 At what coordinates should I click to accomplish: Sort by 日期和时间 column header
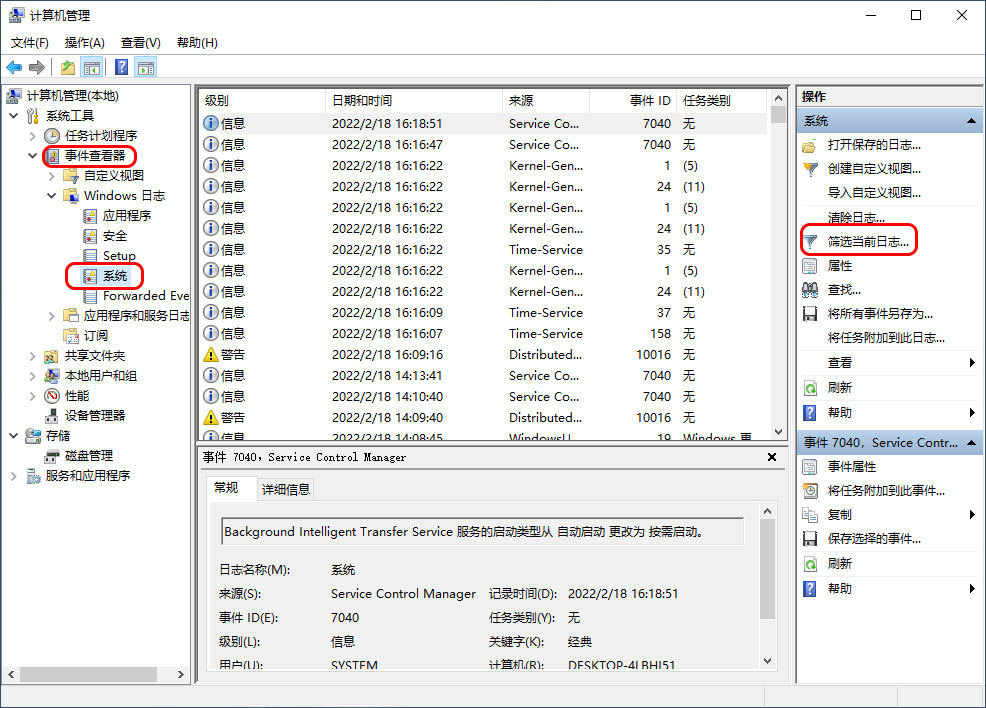414,101
